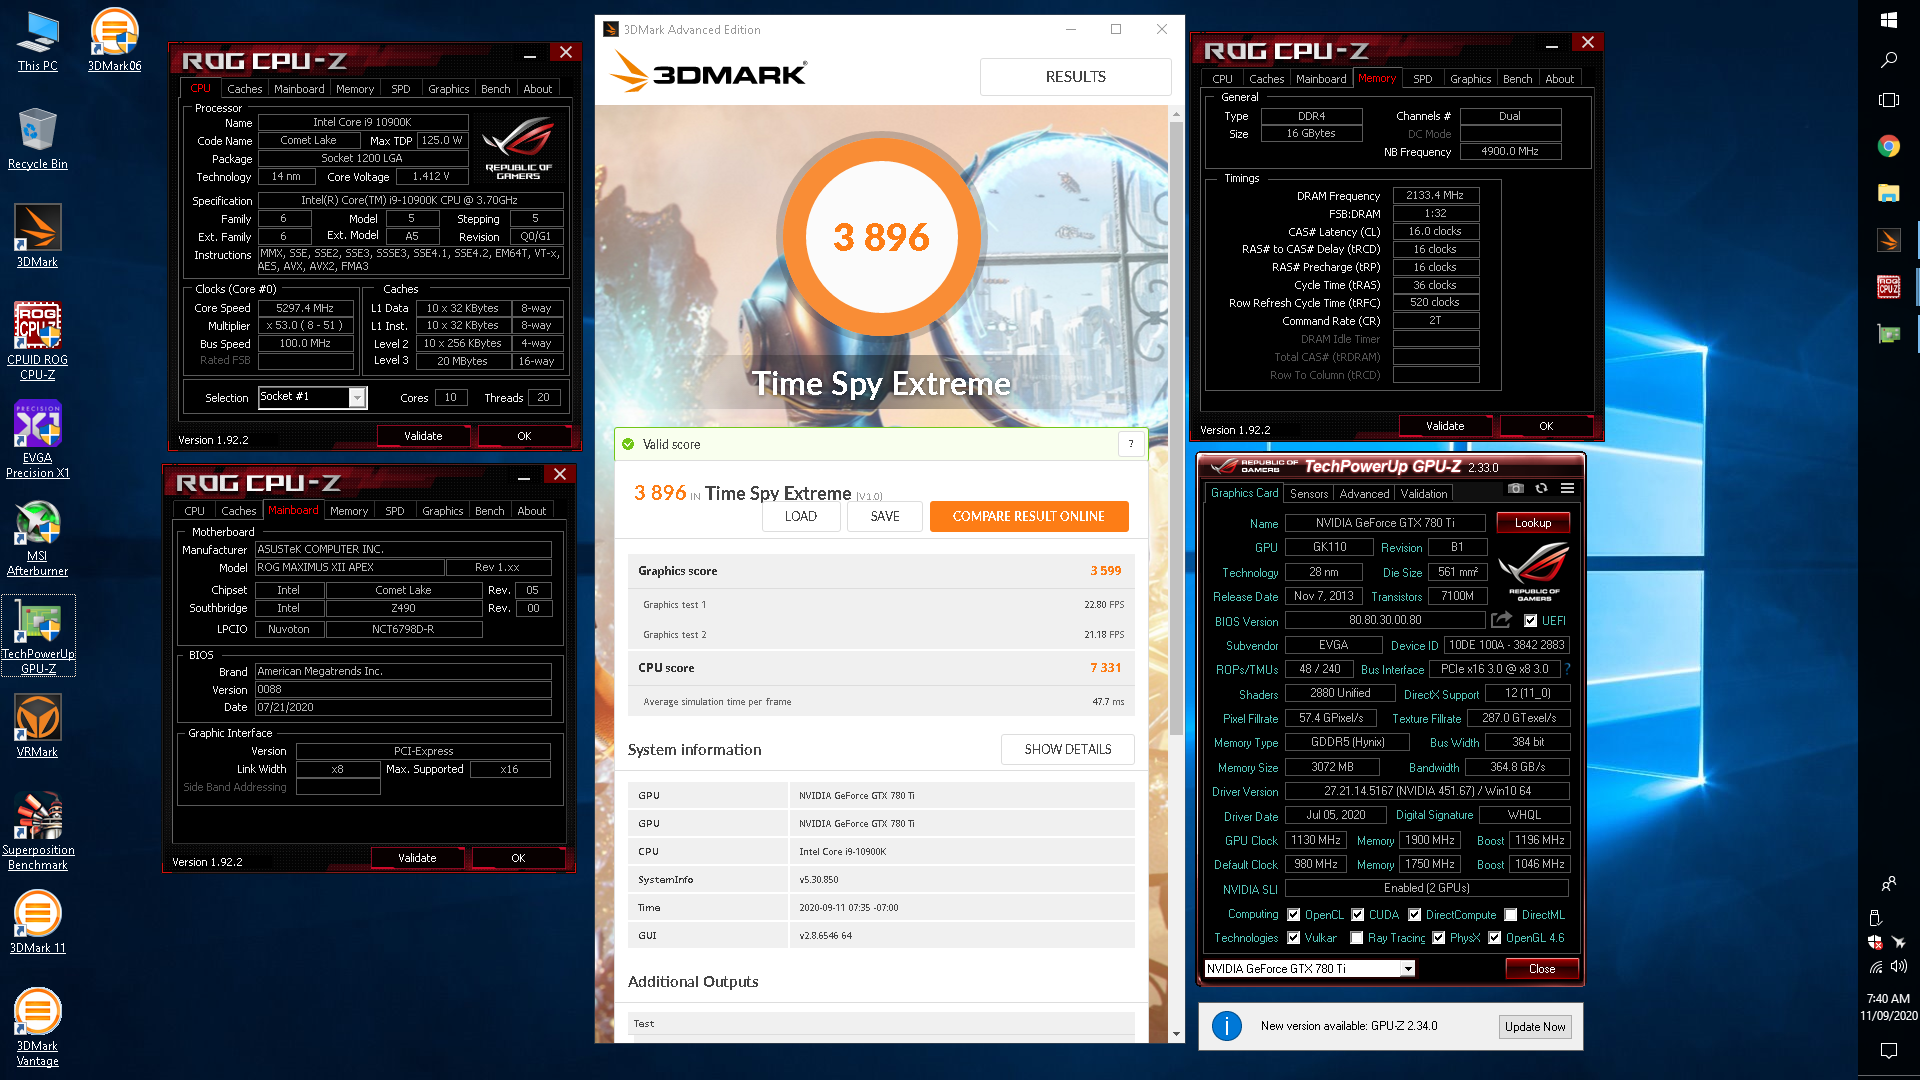Switch to Validation tab in GPU-Z

click(x=1424, y=494)
